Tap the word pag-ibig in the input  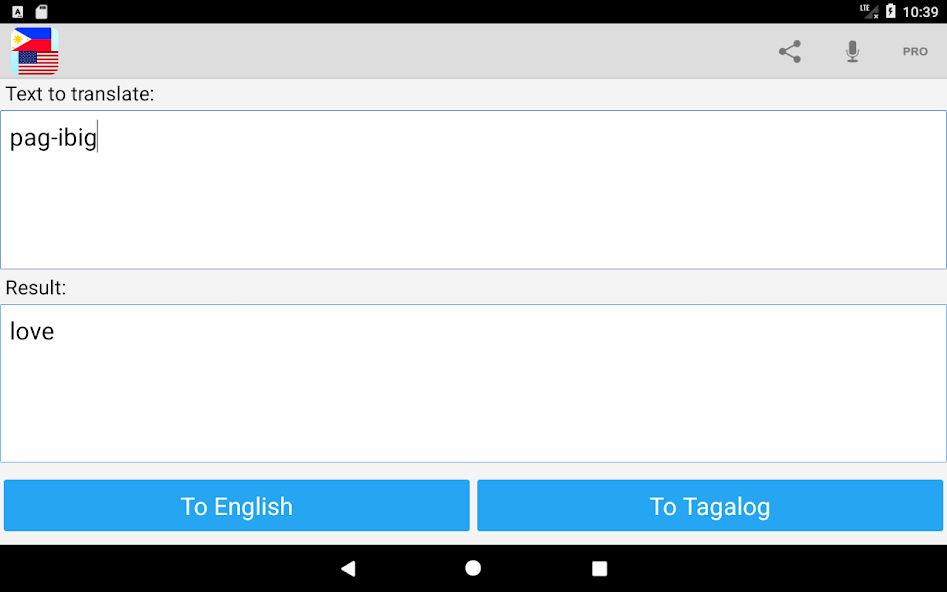(53, 138)
